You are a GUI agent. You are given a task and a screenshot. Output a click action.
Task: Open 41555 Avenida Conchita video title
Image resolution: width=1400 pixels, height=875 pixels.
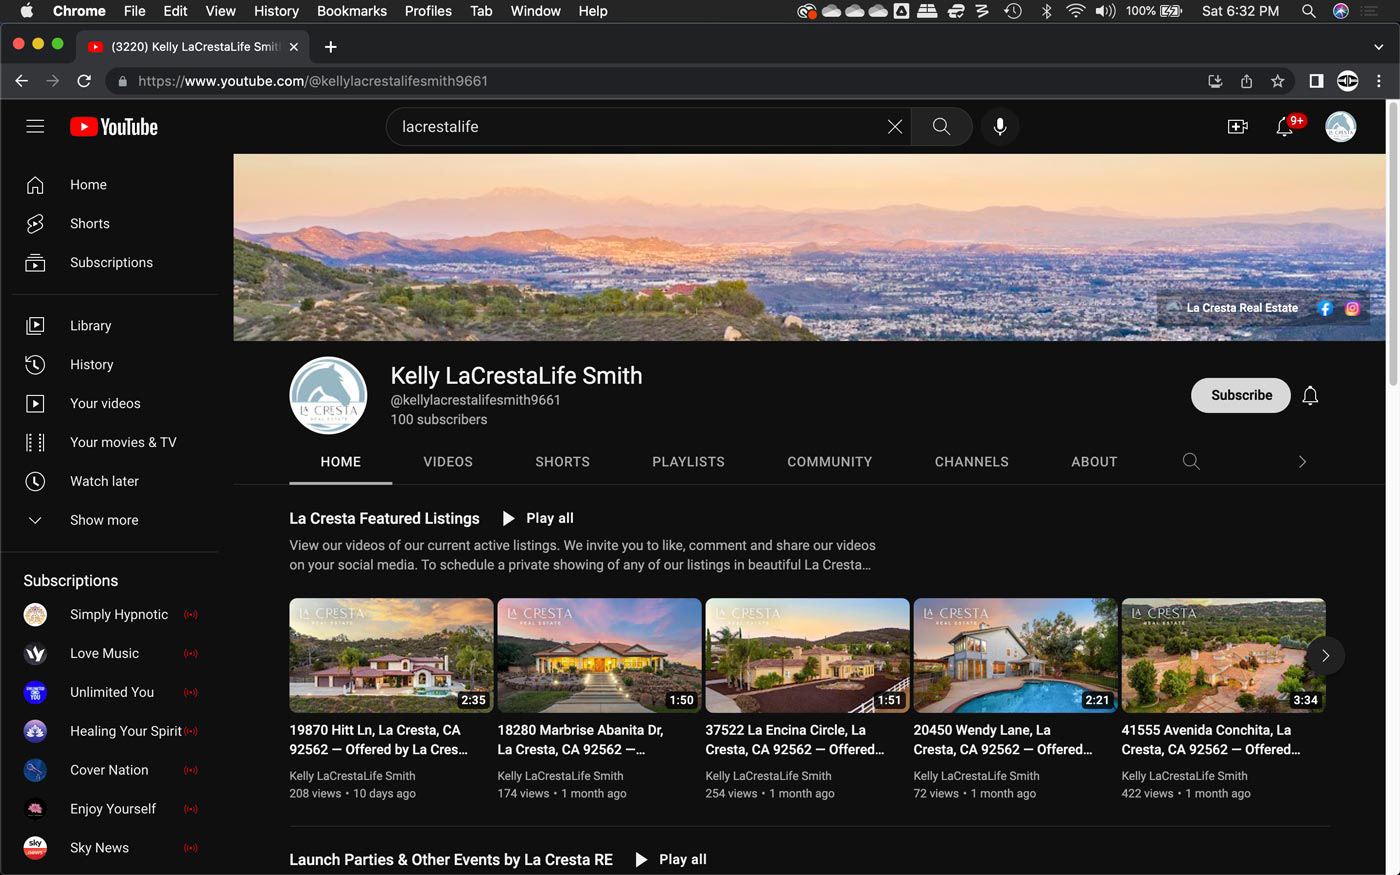[x=1210, y=740]
